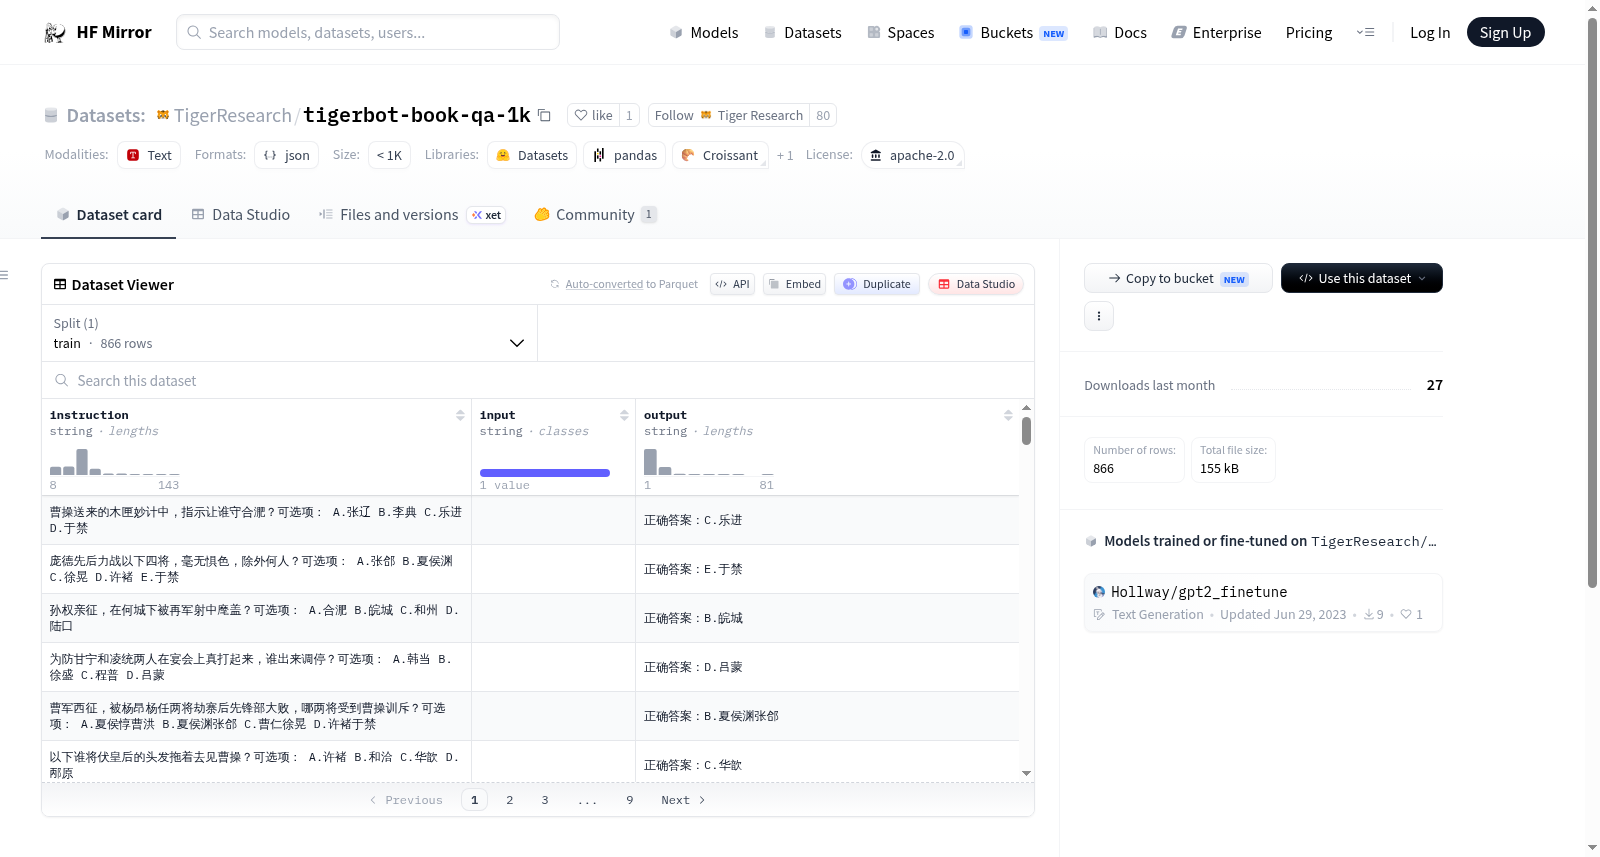The width and height of the screenshot is (1600, 857).
Task: Click the current page 1 button
Action: 474,800
